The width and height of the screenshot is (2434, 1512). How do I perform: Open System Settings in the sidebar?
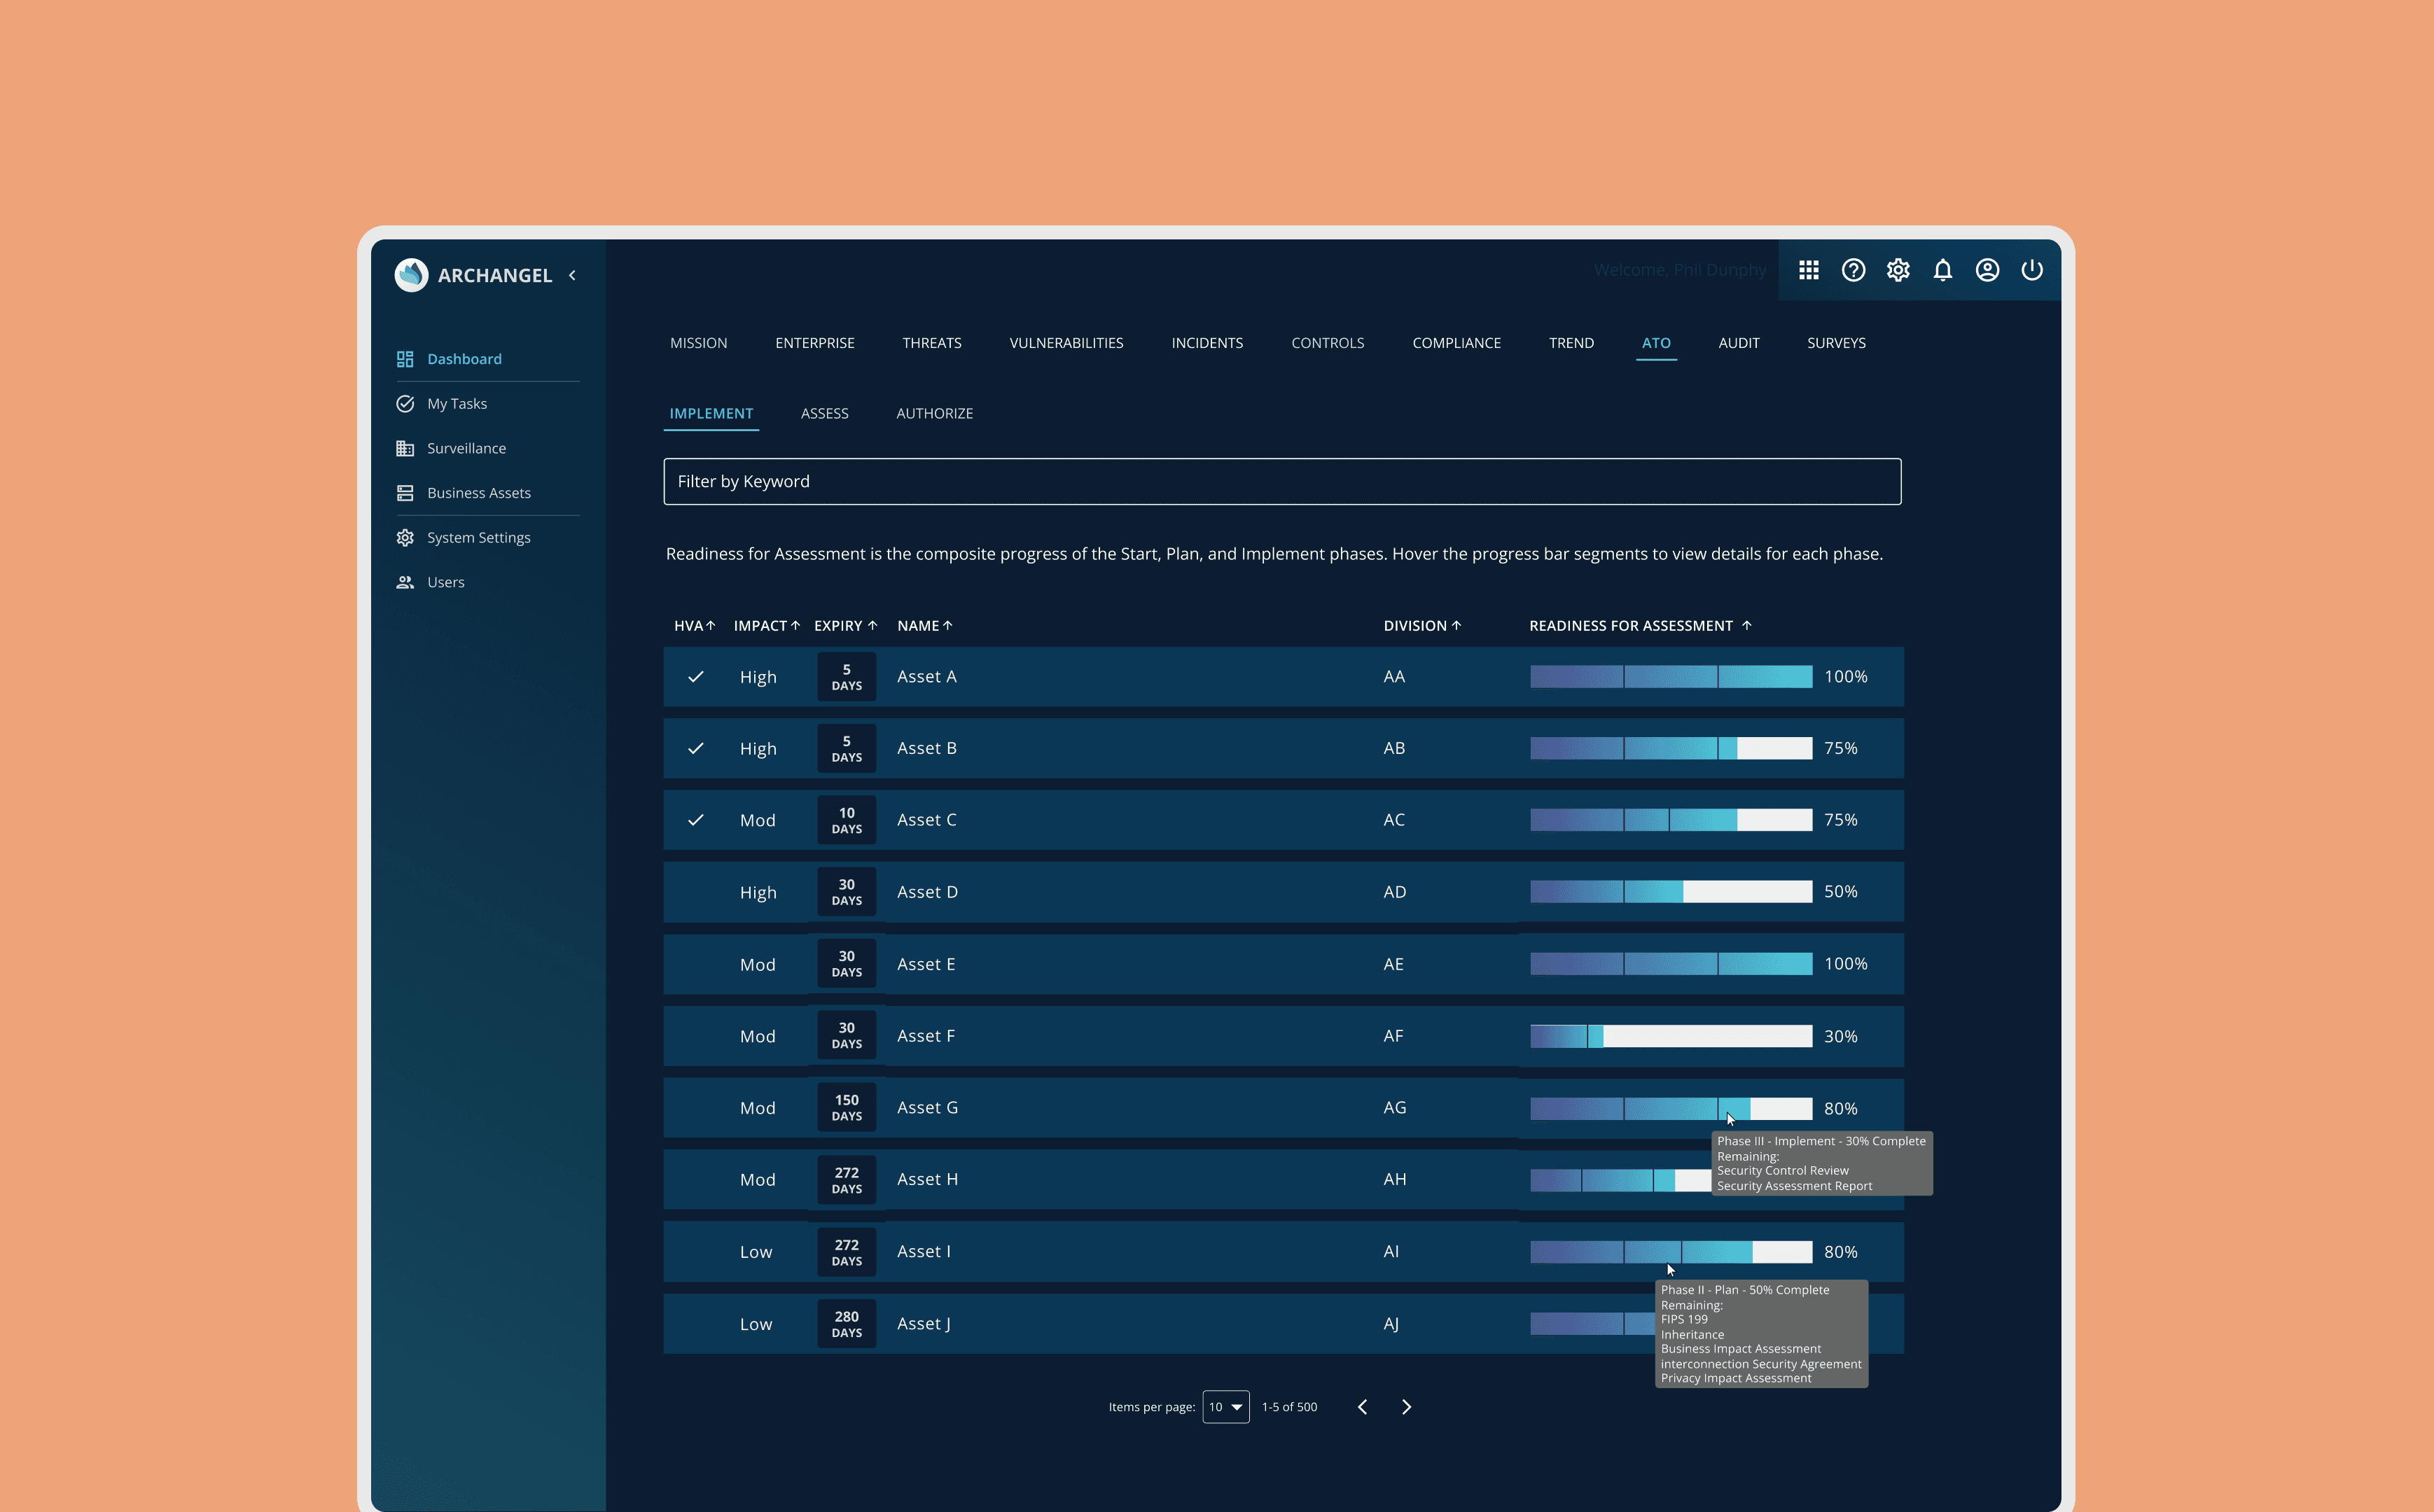click(x=479, y=538)
